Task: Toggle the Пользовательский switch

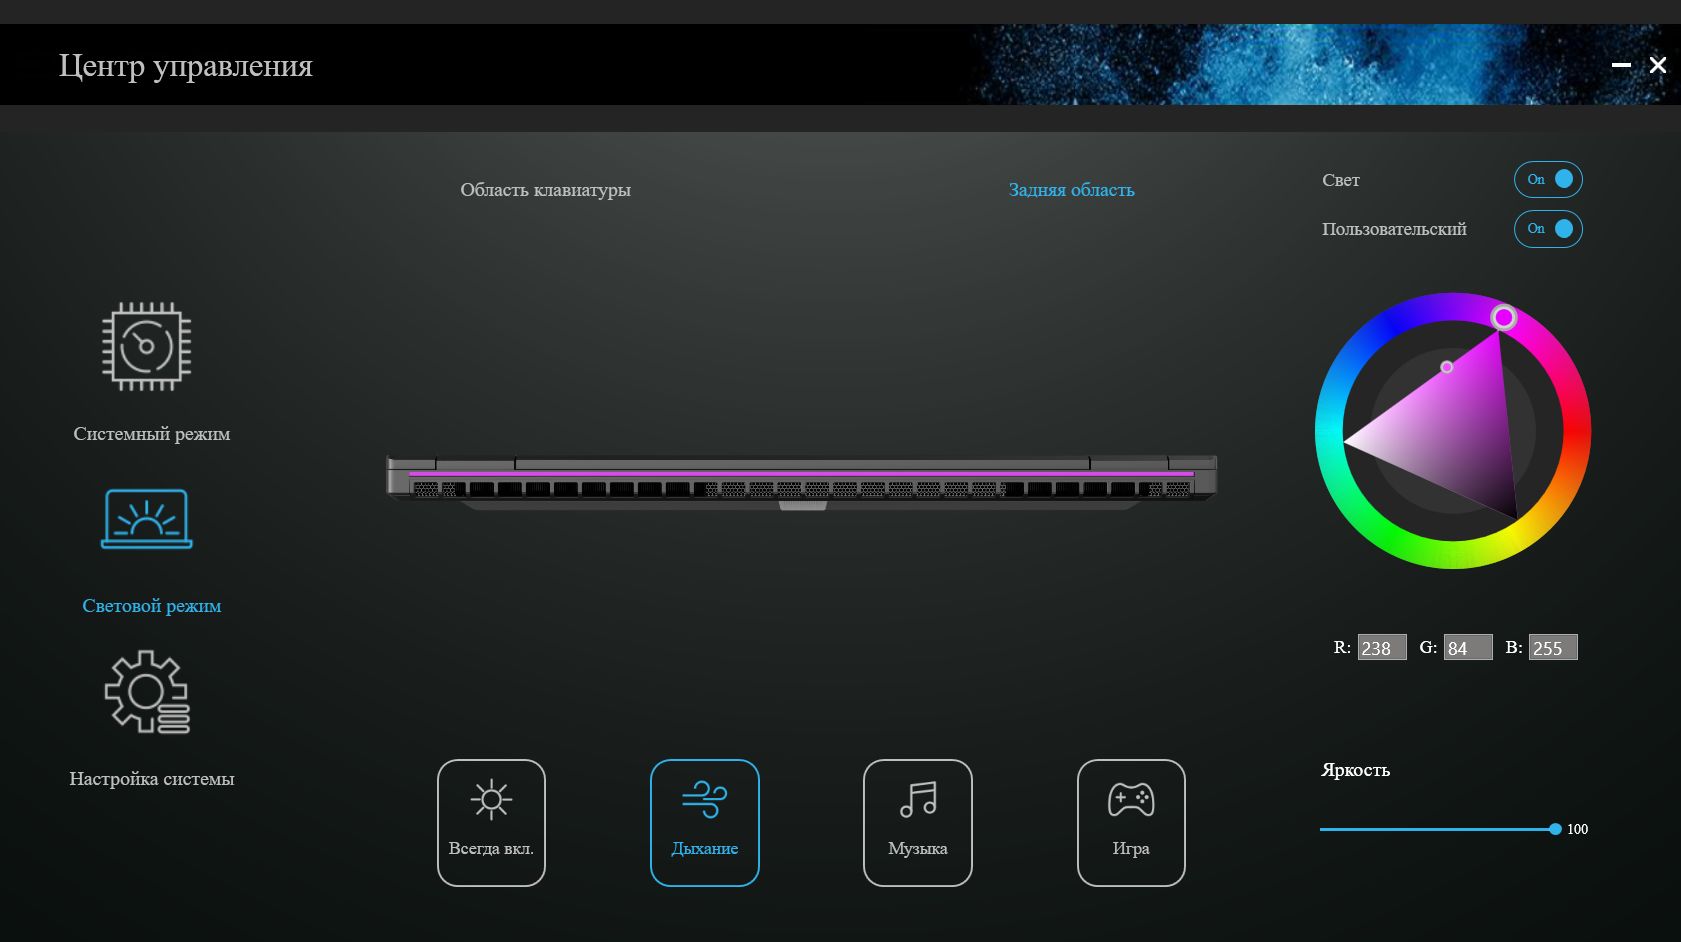Action: pos(1548,229)
